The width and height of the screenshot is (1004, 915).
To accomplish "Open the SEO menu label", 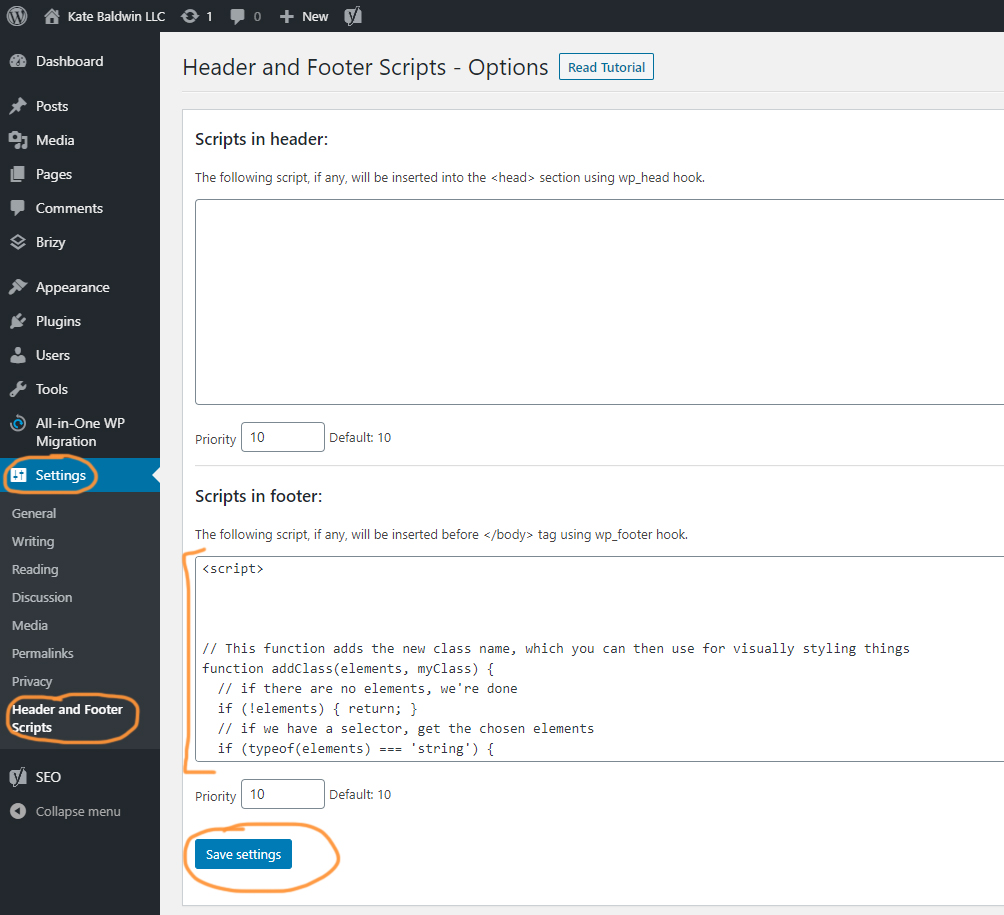I will coord(48,777).
